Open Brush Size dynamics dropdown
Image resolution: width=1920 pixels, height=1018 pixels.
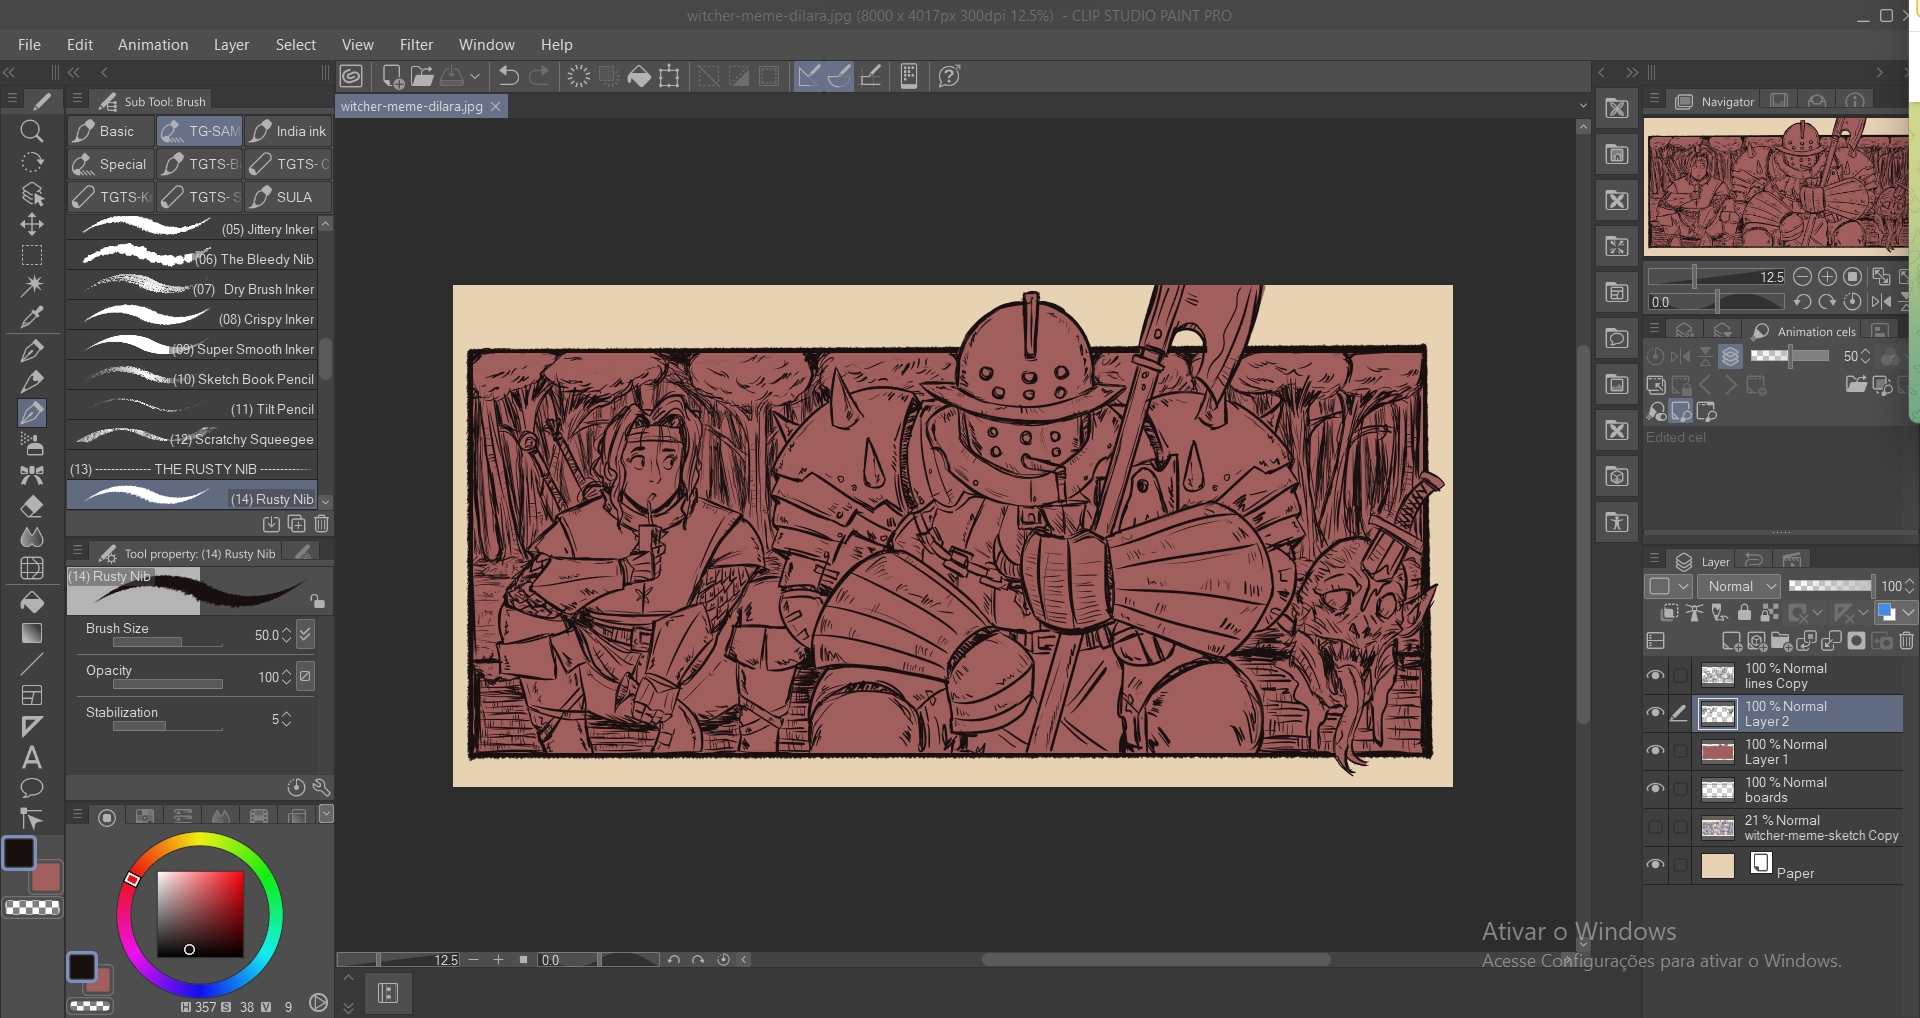click(x=305, y=634)
